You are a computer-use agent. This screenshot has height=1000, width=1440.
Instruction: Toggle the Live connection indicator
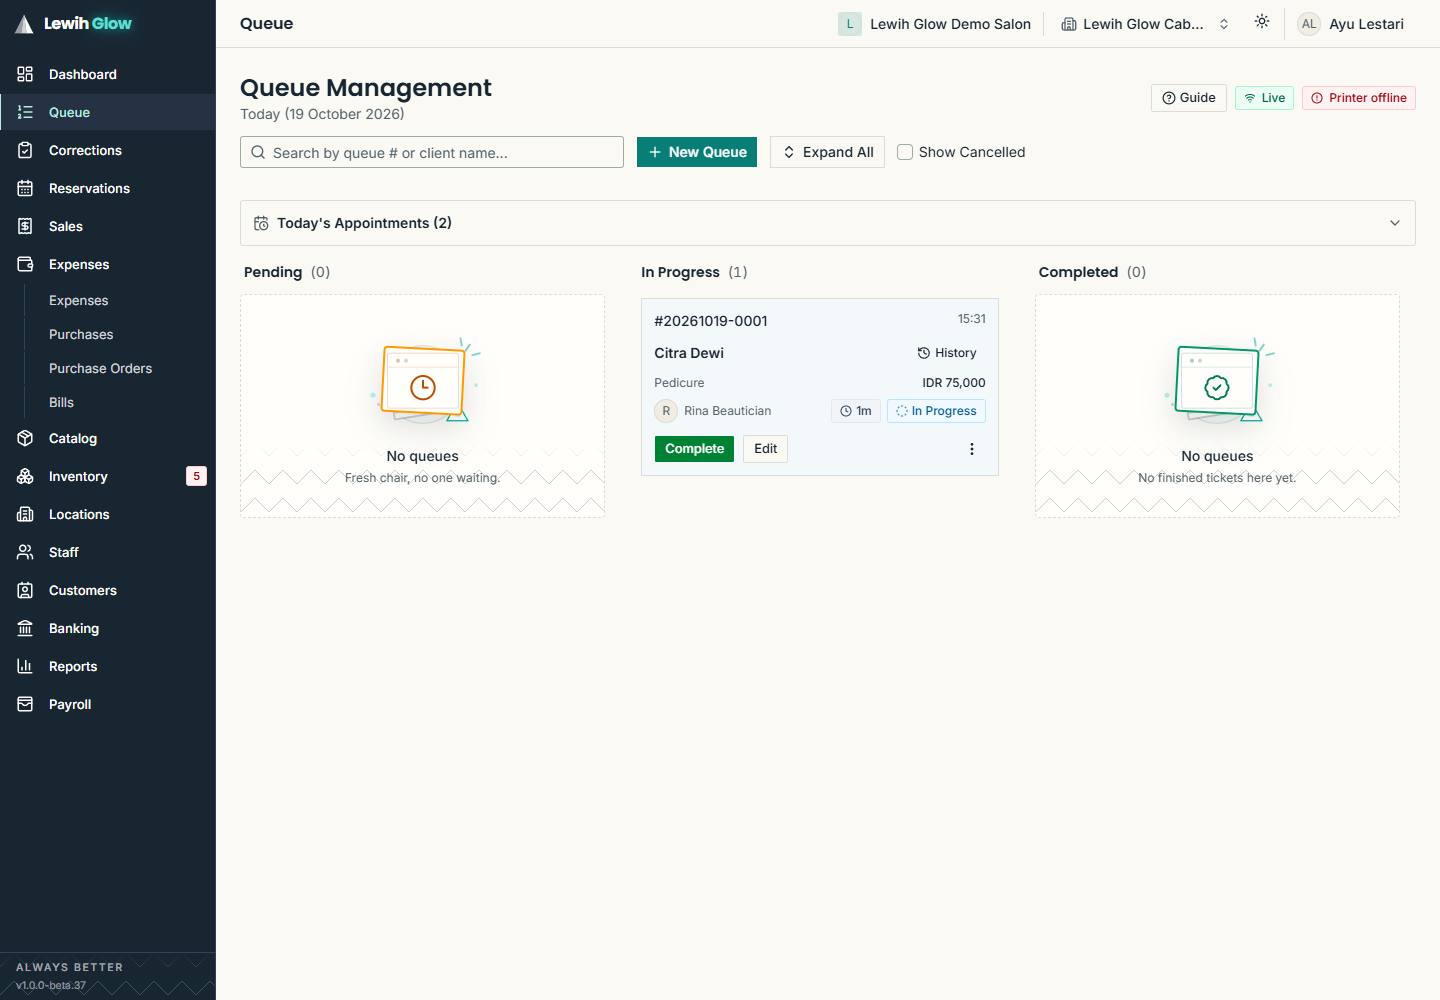coord(1264,98)
